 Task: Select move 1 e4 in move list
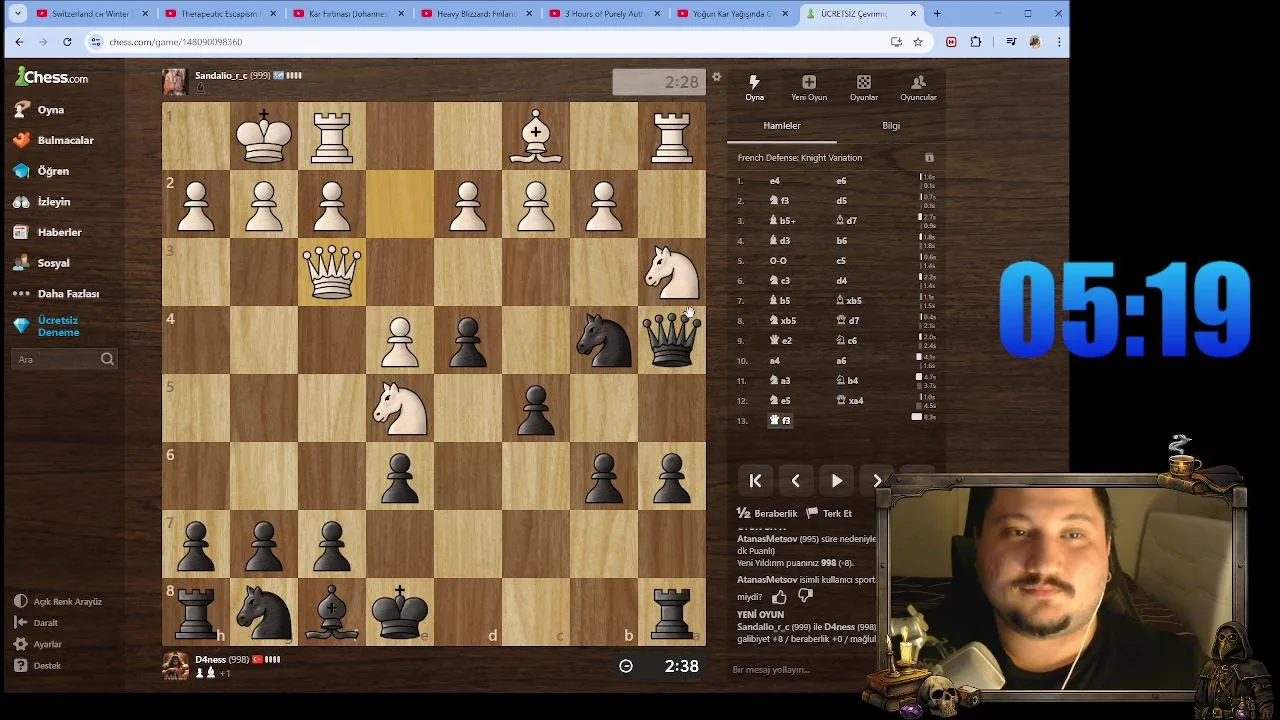click(x=774, y=181)
